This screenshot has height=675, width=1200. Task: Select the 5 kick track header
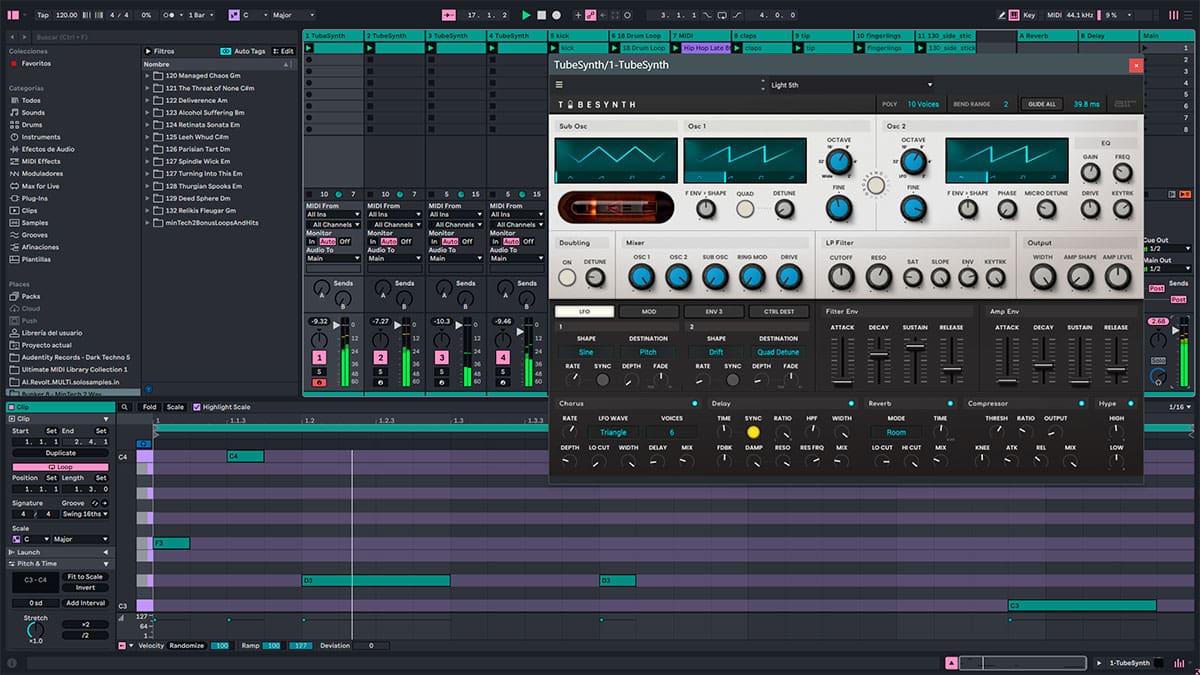click(578, 35)
